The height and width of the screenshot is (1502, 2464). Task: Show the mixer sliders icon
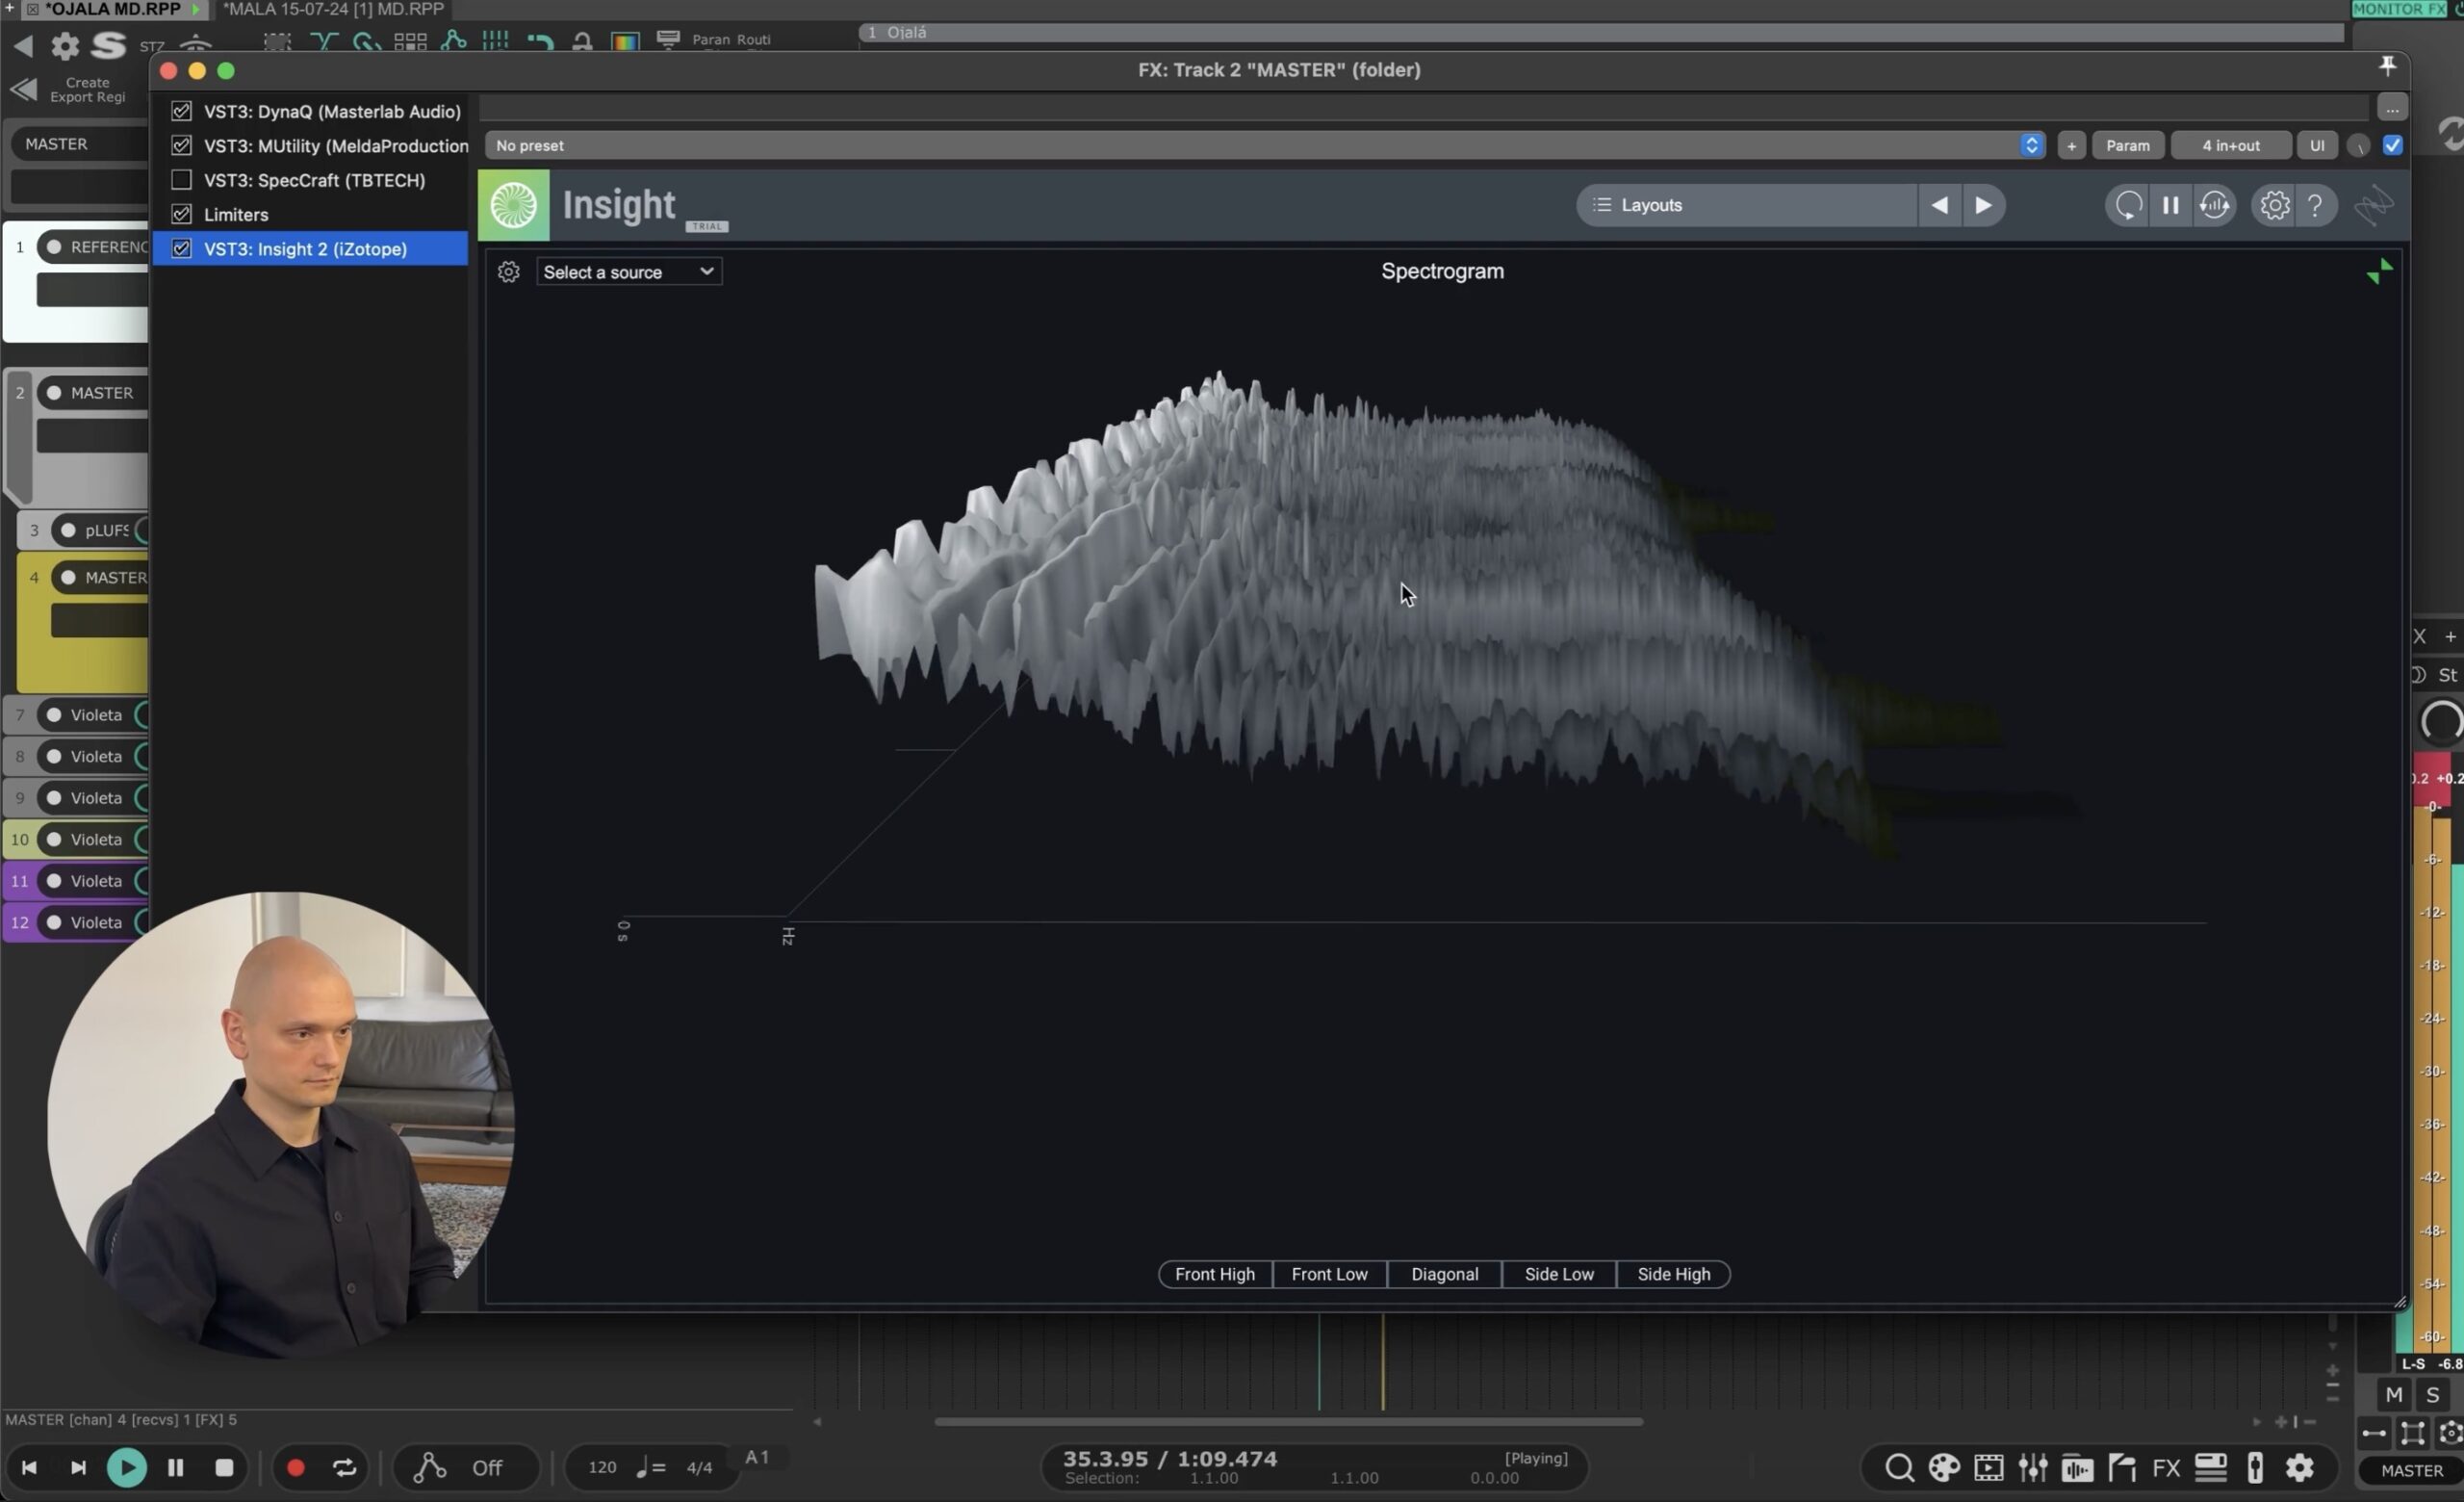[x=2032, y=1467]
